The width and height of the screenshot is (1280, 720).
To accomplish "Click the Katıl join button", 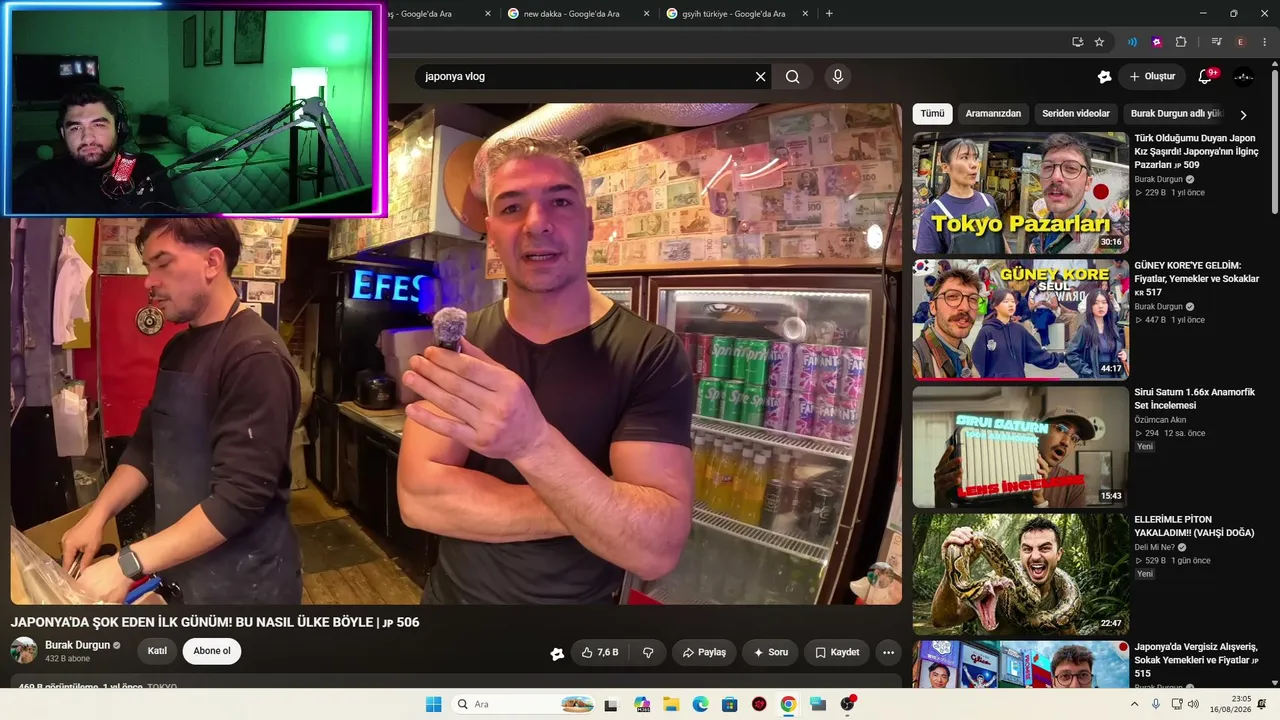I will [157, 651].
